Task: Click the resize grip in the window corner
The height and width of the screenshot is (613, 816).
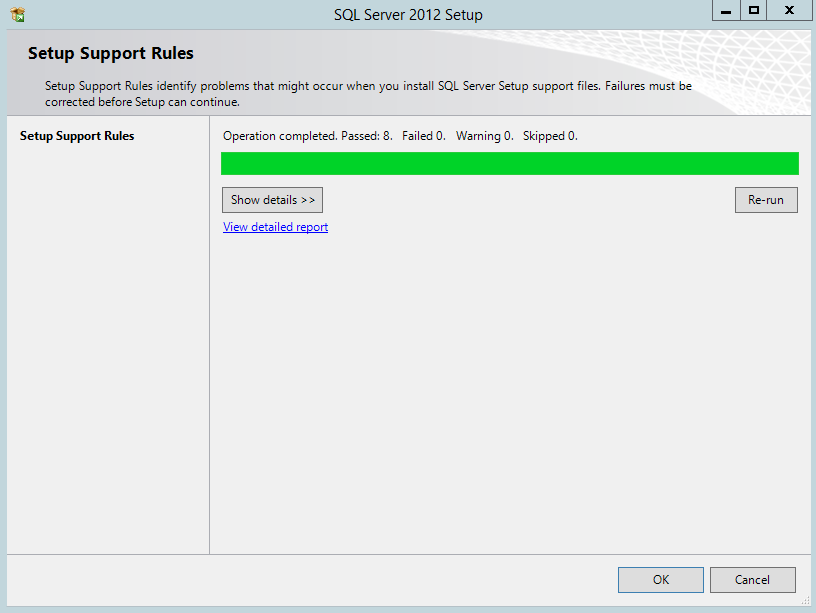Action: click(x=806, y=601)
